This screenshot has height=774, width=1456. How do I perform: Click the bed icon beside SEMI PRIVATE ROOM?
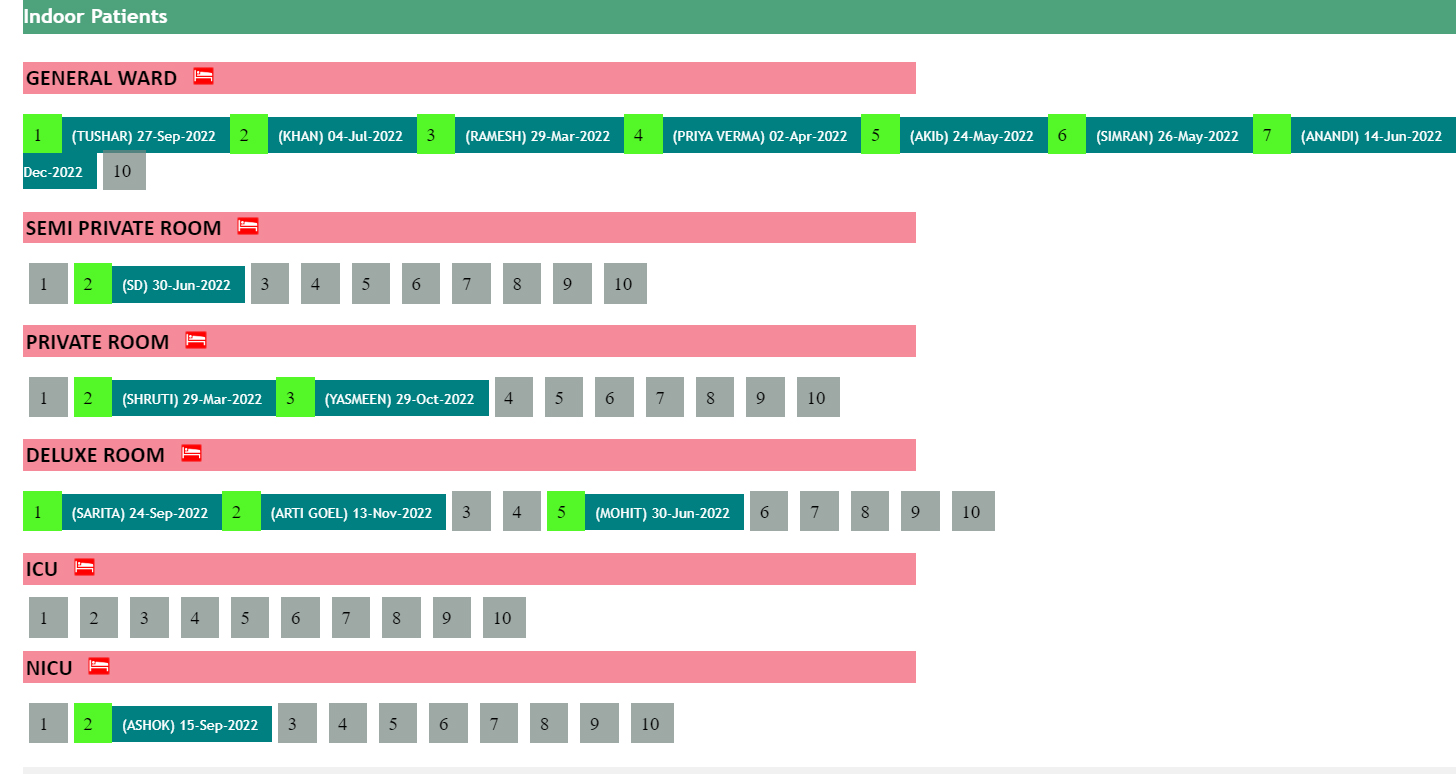248,226
